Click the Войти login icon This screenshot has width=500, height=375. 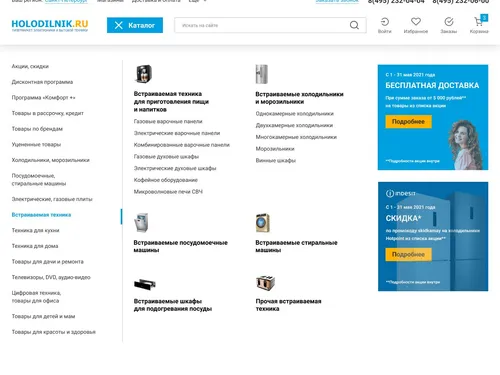pos(385,22)
